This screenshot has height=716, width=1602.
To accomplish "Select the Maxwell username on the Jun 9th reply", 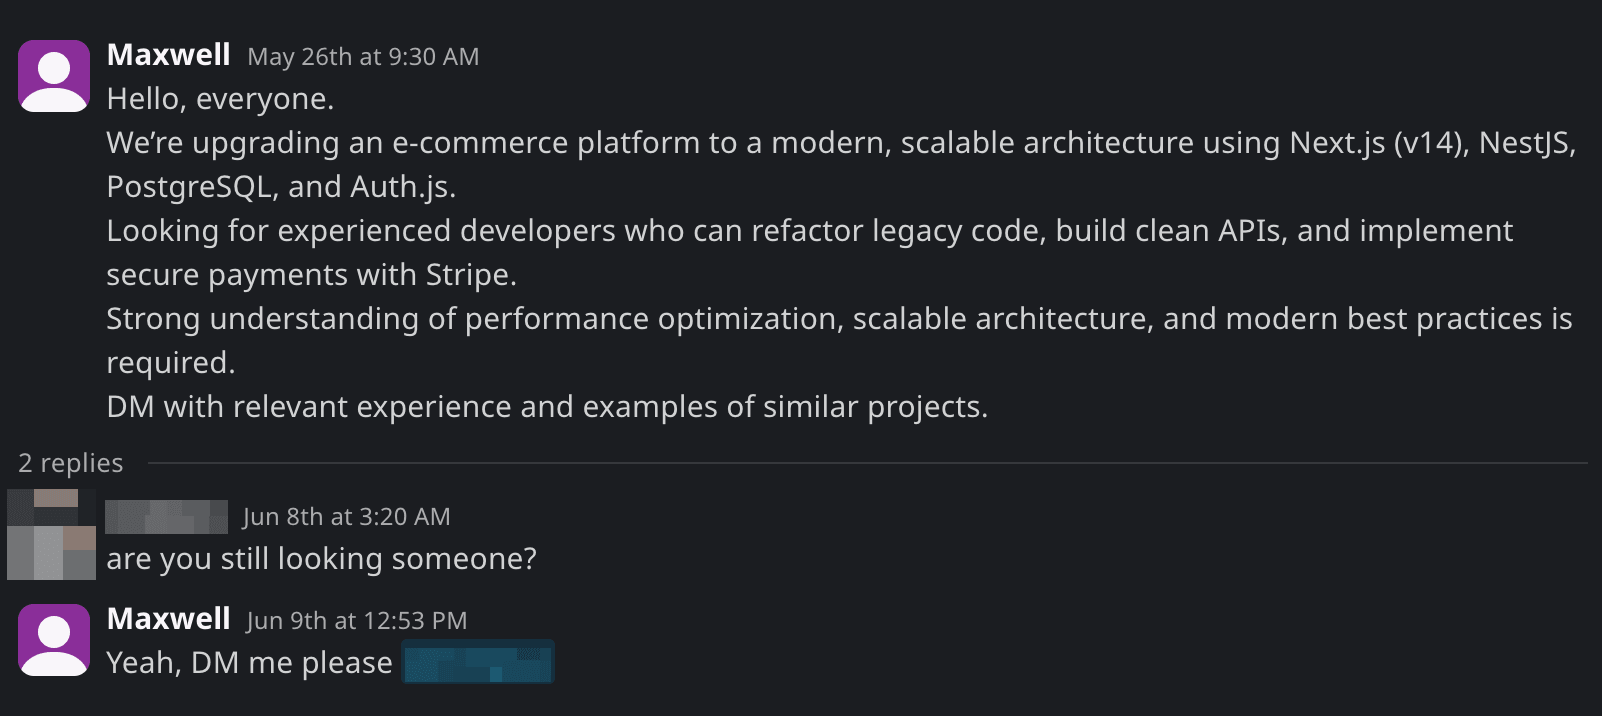I will (169, 619).
